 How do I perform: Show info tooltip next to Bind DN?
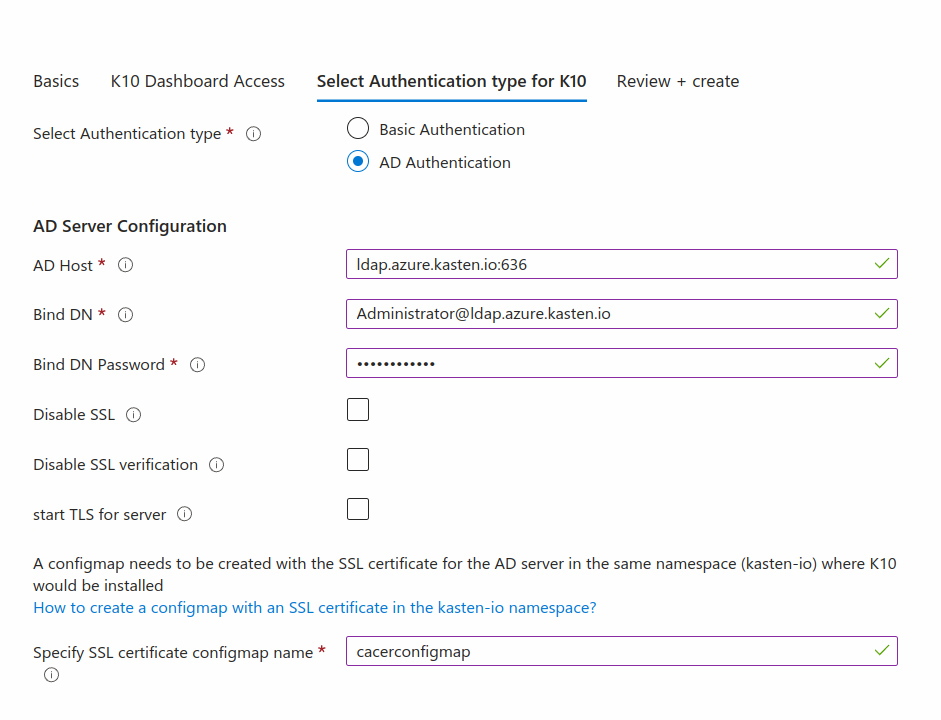[125, 314]
